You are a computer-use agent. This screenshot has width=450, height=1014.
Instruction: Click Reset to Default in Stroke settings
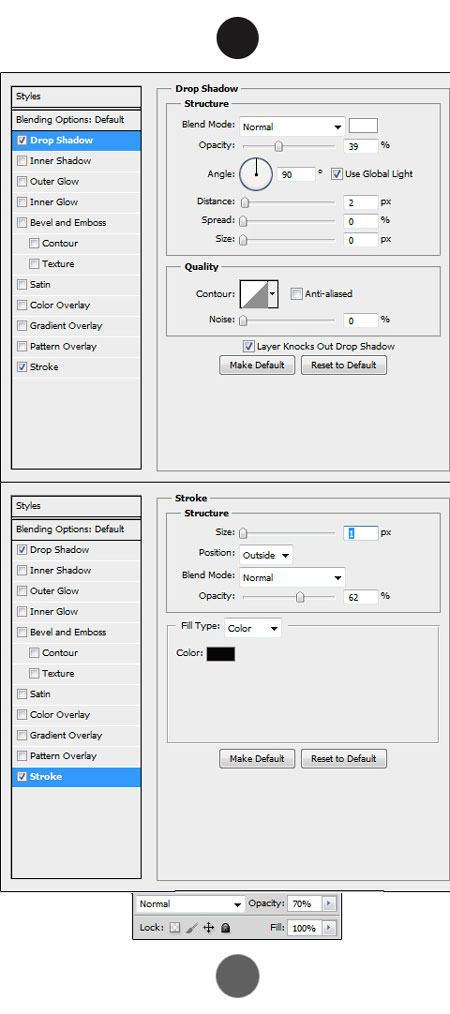click(x=344, y=759)
